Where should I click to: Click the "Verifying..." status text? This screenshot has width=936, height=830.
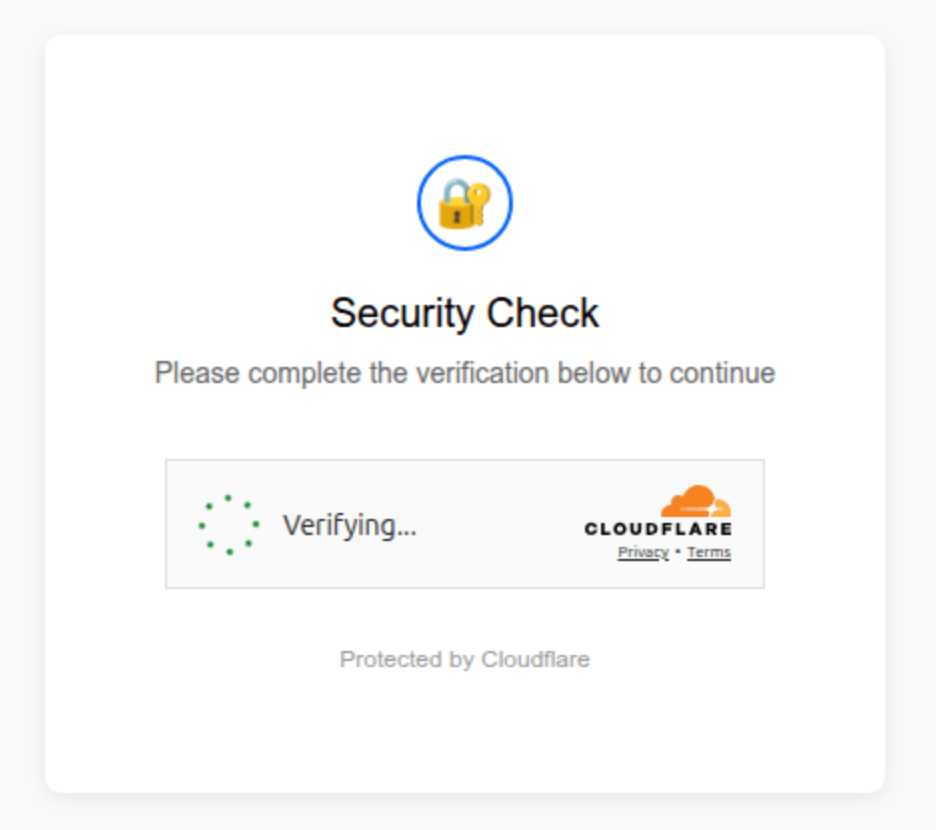[349, 525]
